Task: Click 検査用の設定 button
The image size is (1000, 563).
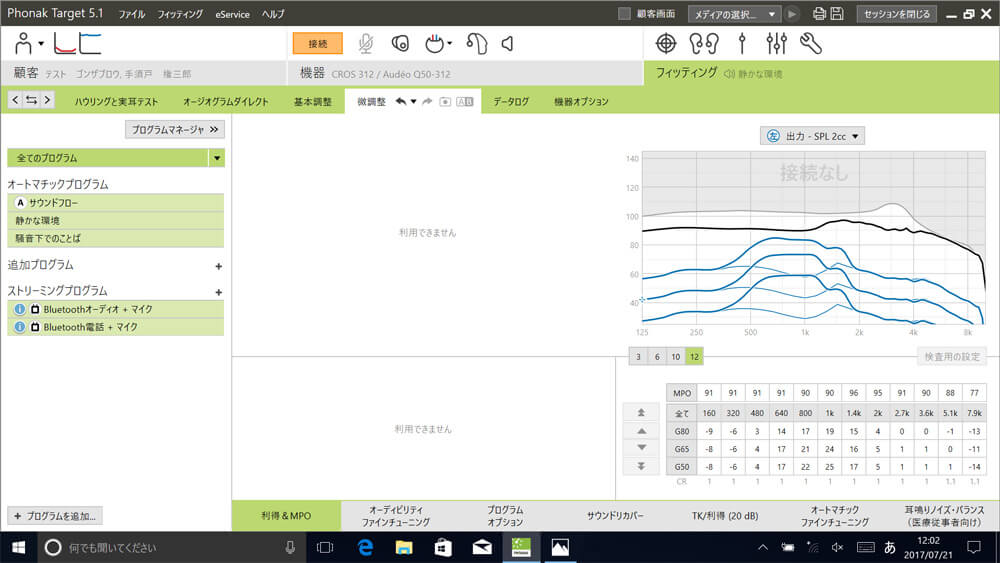Action: pos(952,356)
